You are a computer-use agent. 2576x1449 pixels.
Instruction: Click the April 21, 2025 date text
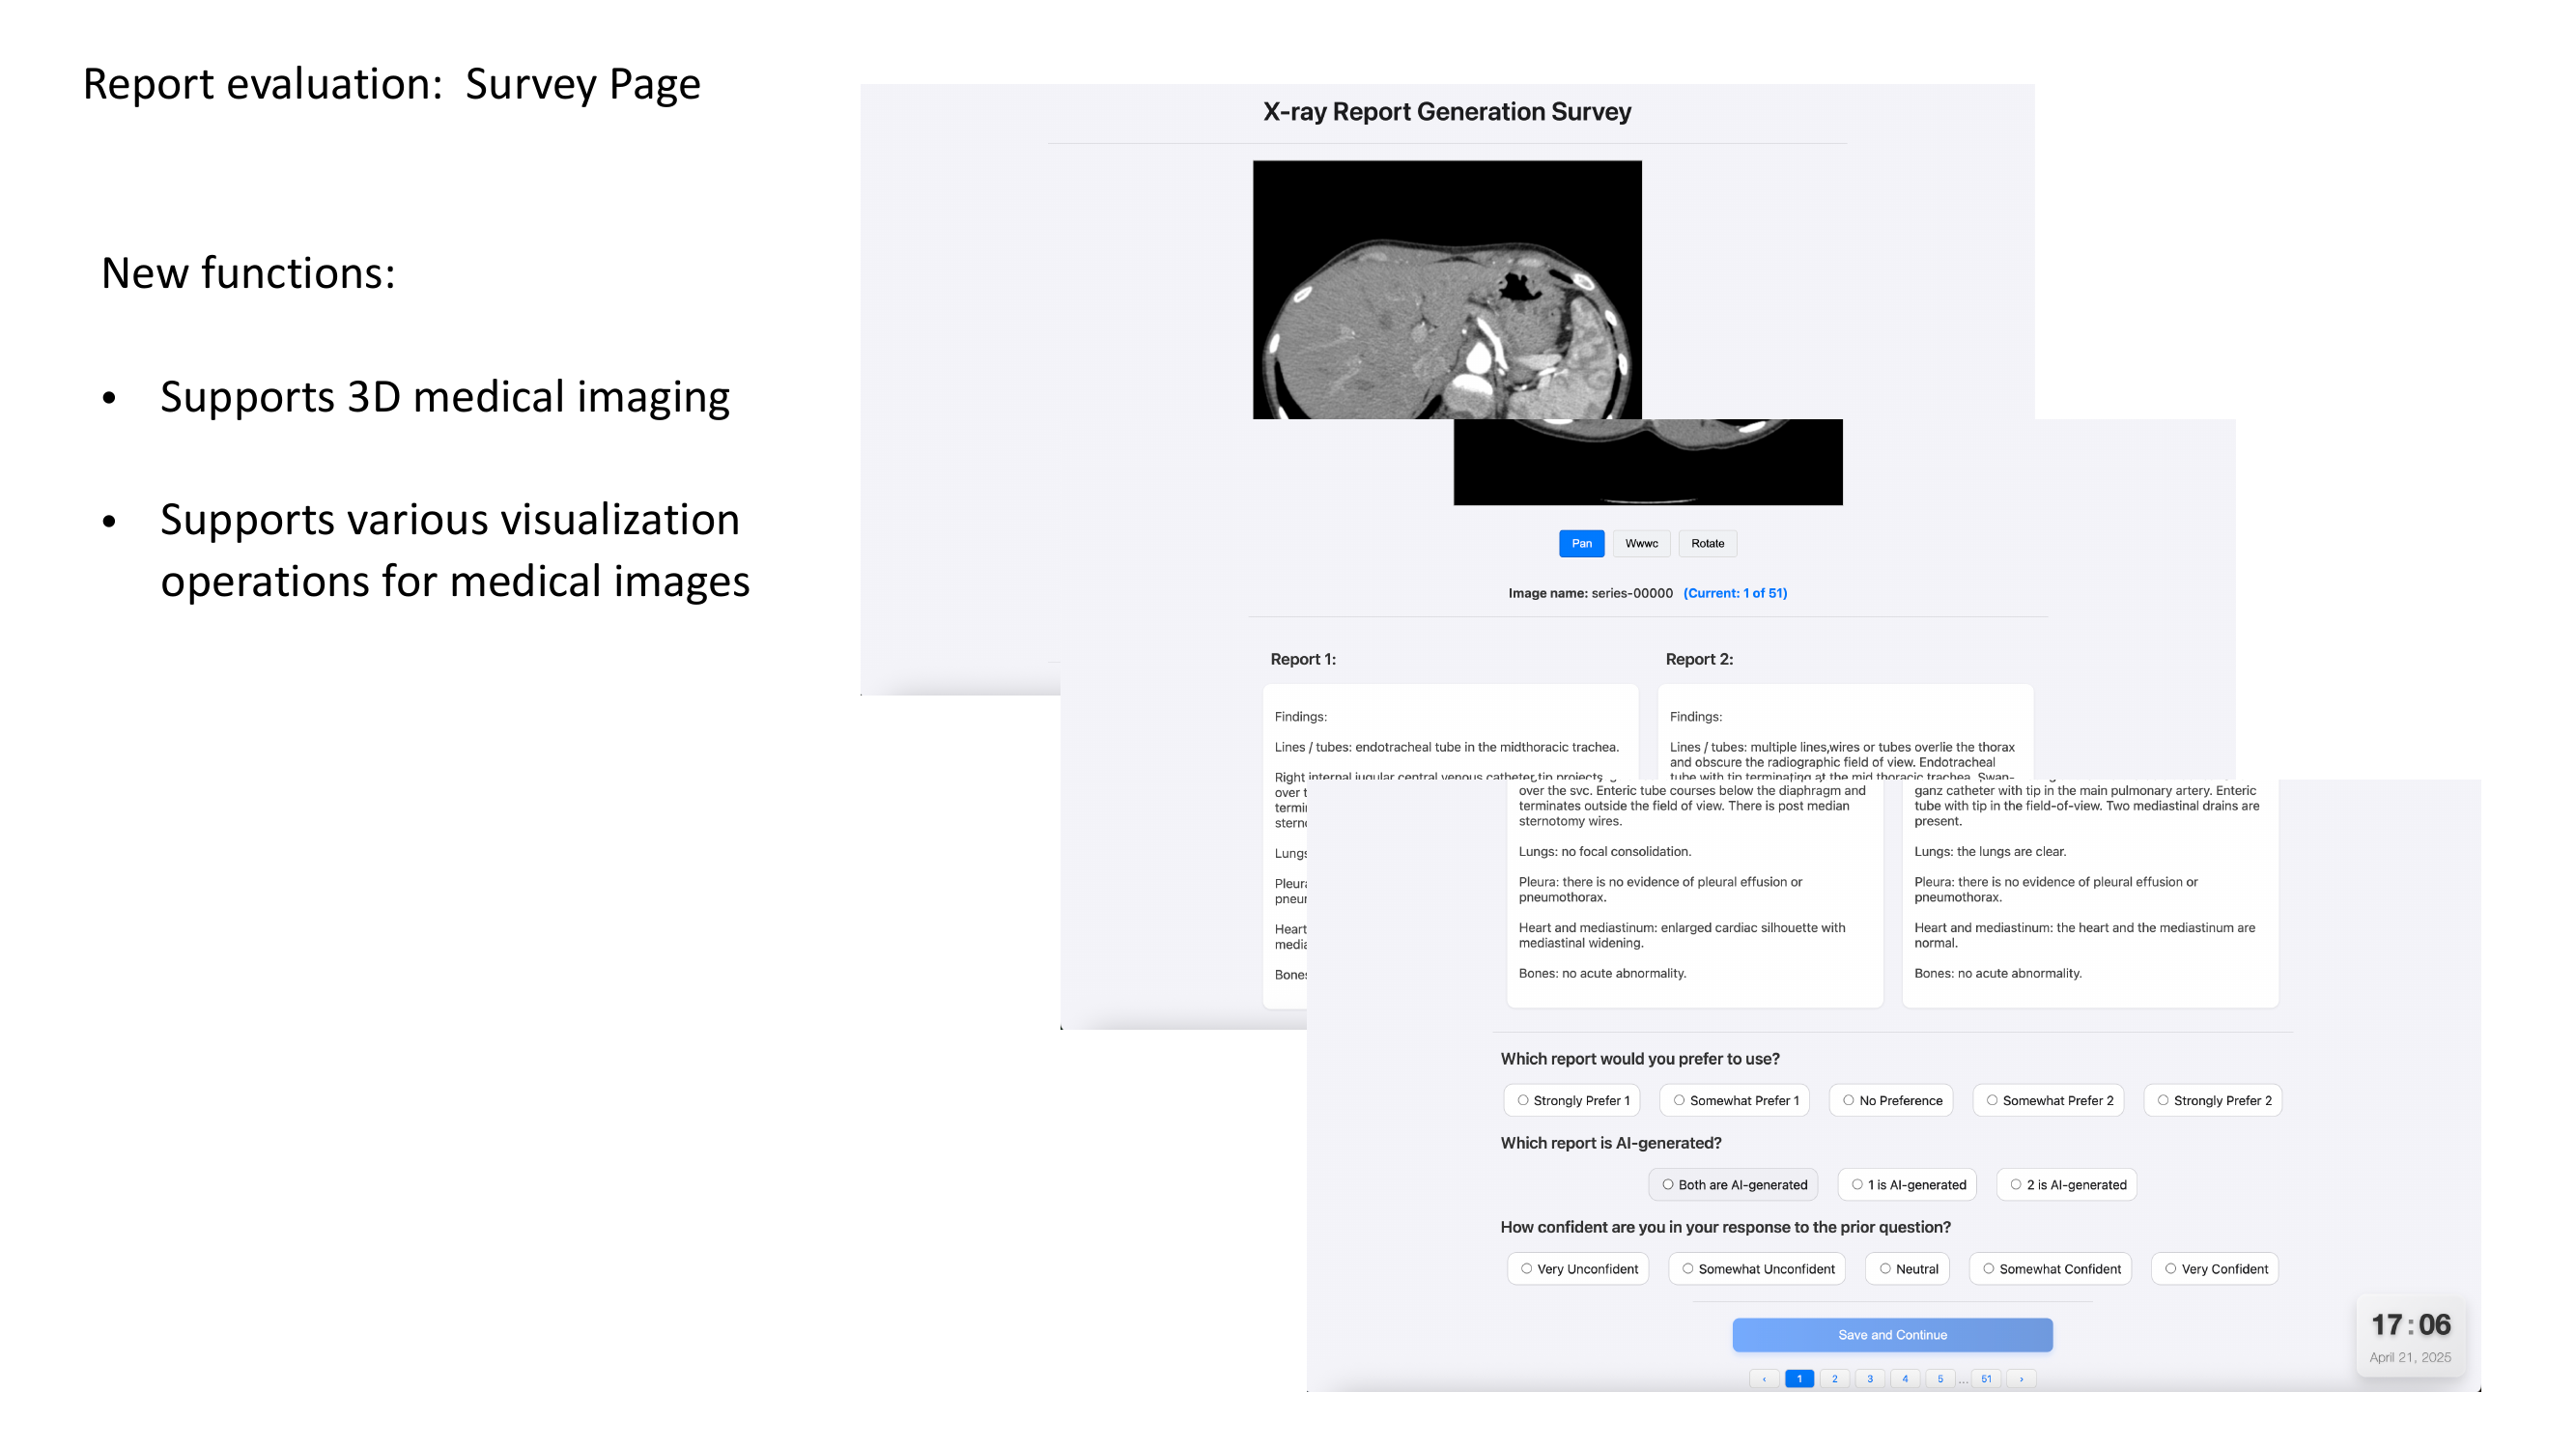coord(2410,1357)
